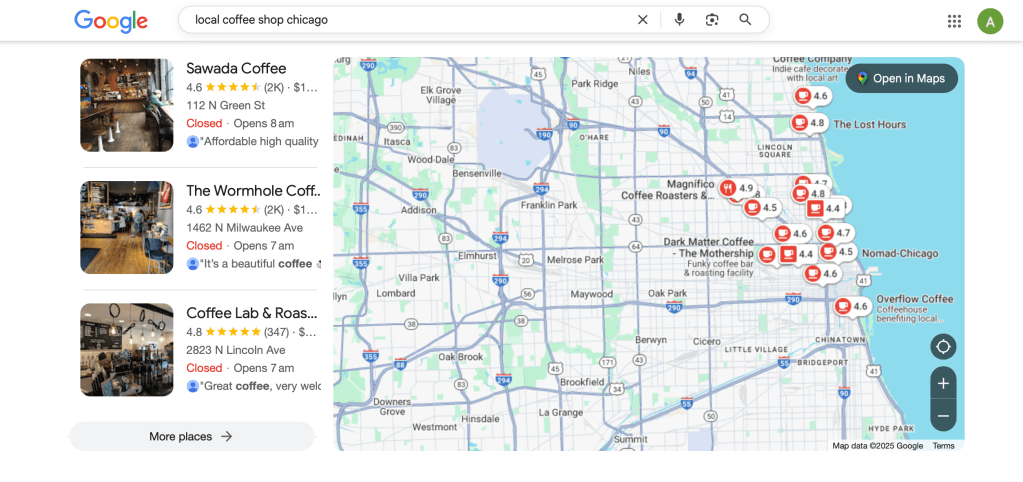Select the 4.6 pin for Overflow Coffee
1023x482 pixels.
point(853,306)
